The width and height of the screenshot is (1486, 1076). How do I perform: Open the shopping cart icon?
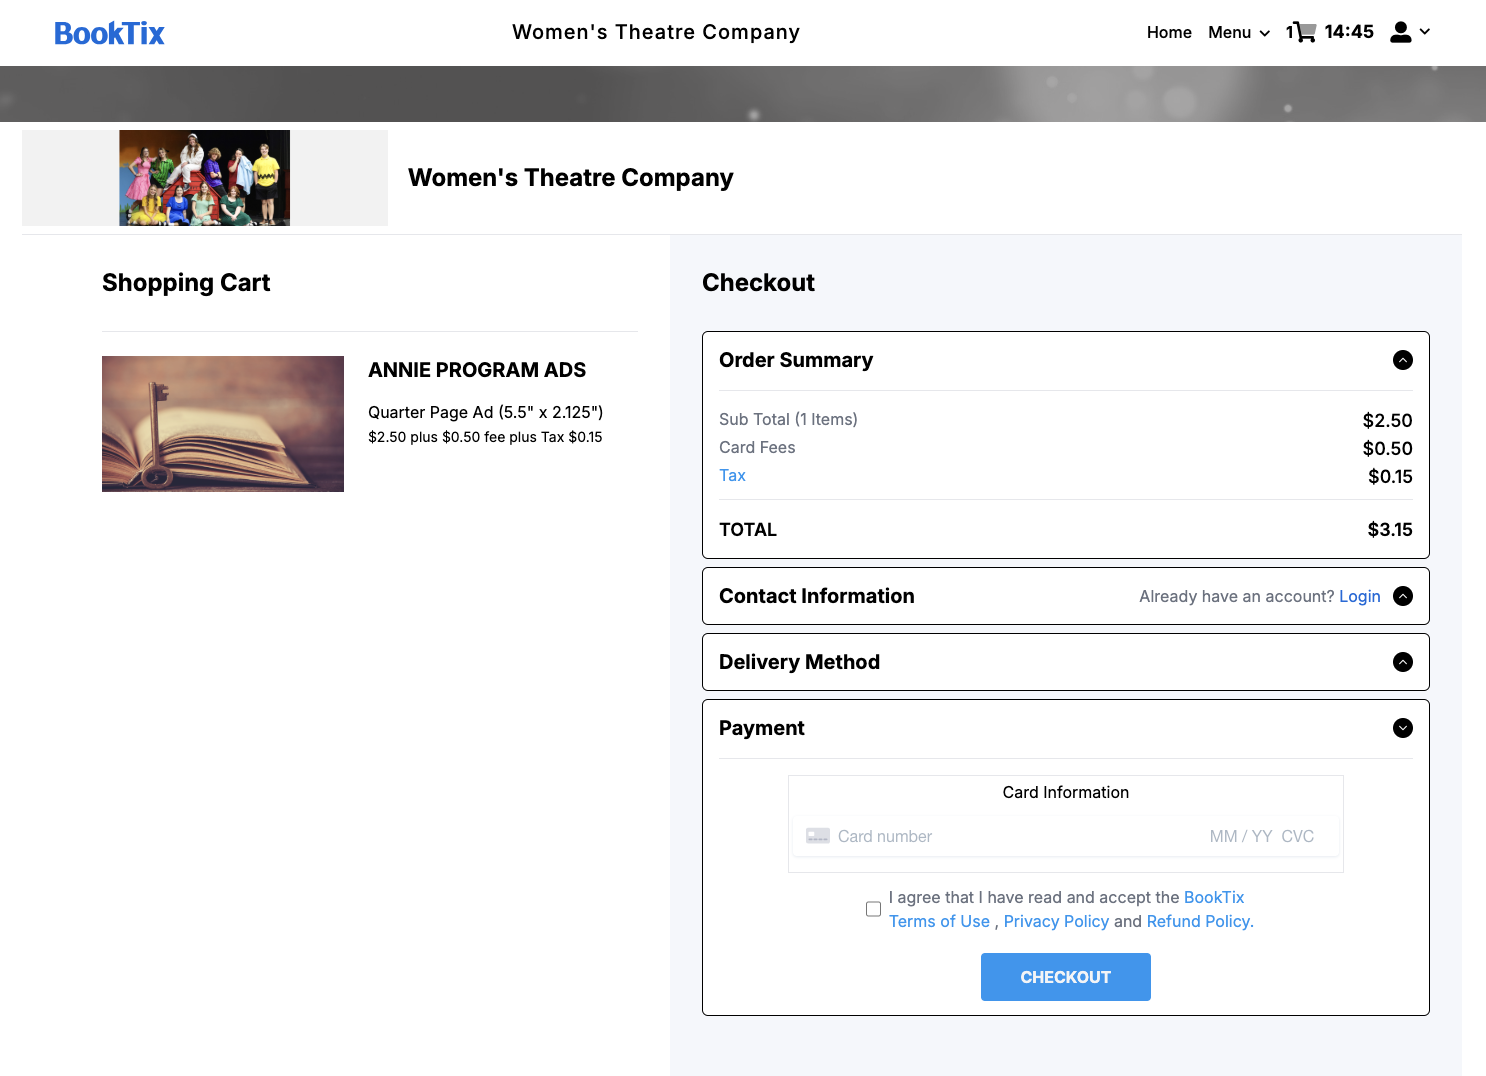tap(1304, 32)
